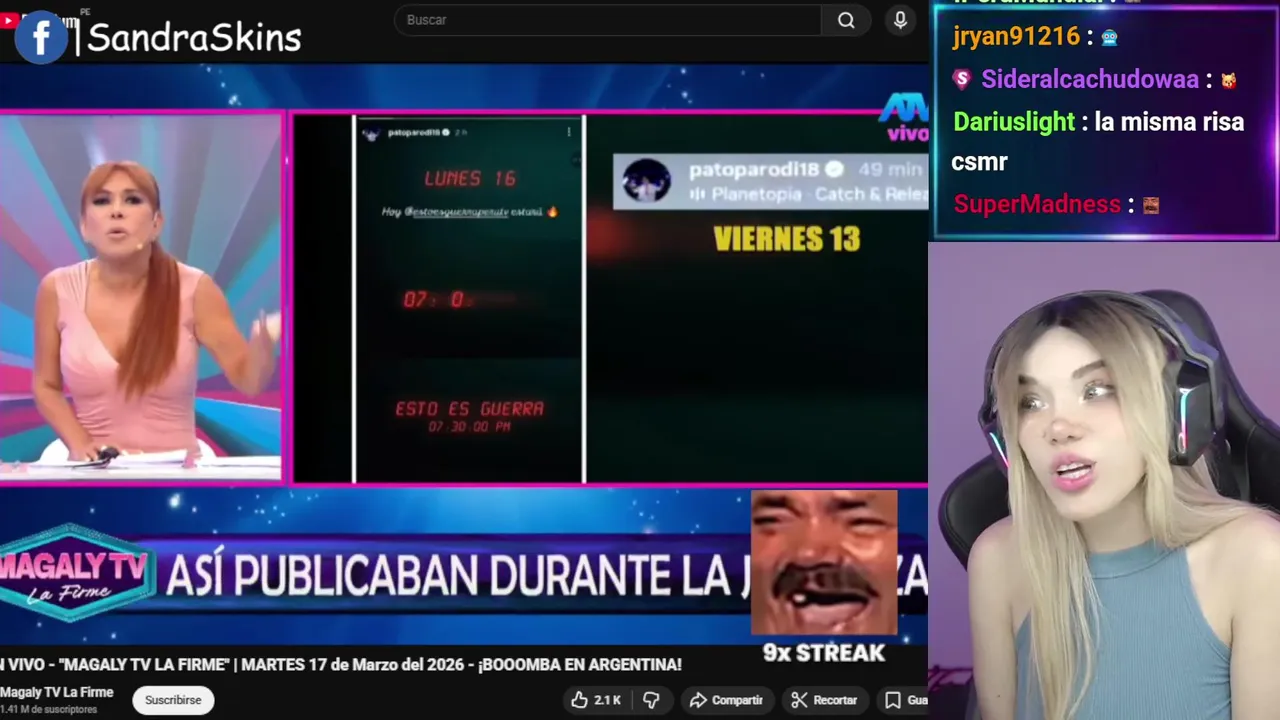Click the Sideralcachudowaa subscriber badge
The width and height of the screenshot is (1280, 720).
(961, 79)
